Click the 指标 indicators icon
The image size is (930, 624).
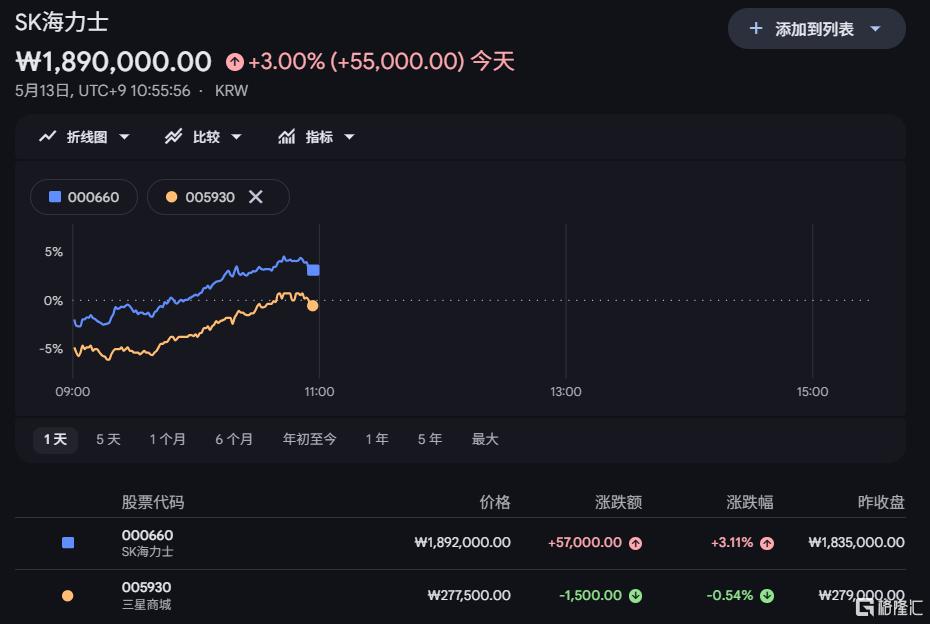pyautogui.click(x=286, y=136)
